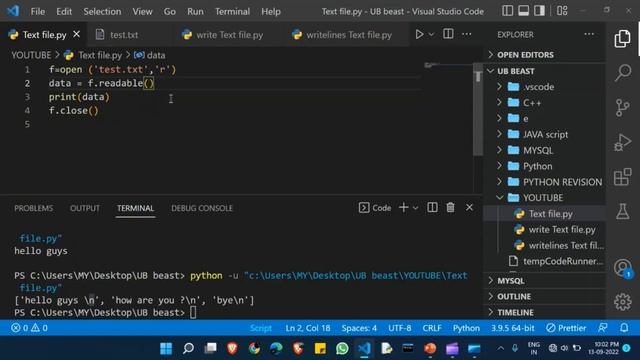The height and width of the screenshot is (360, 640).
Task: Open Source Control view
Action: point(622,108)
